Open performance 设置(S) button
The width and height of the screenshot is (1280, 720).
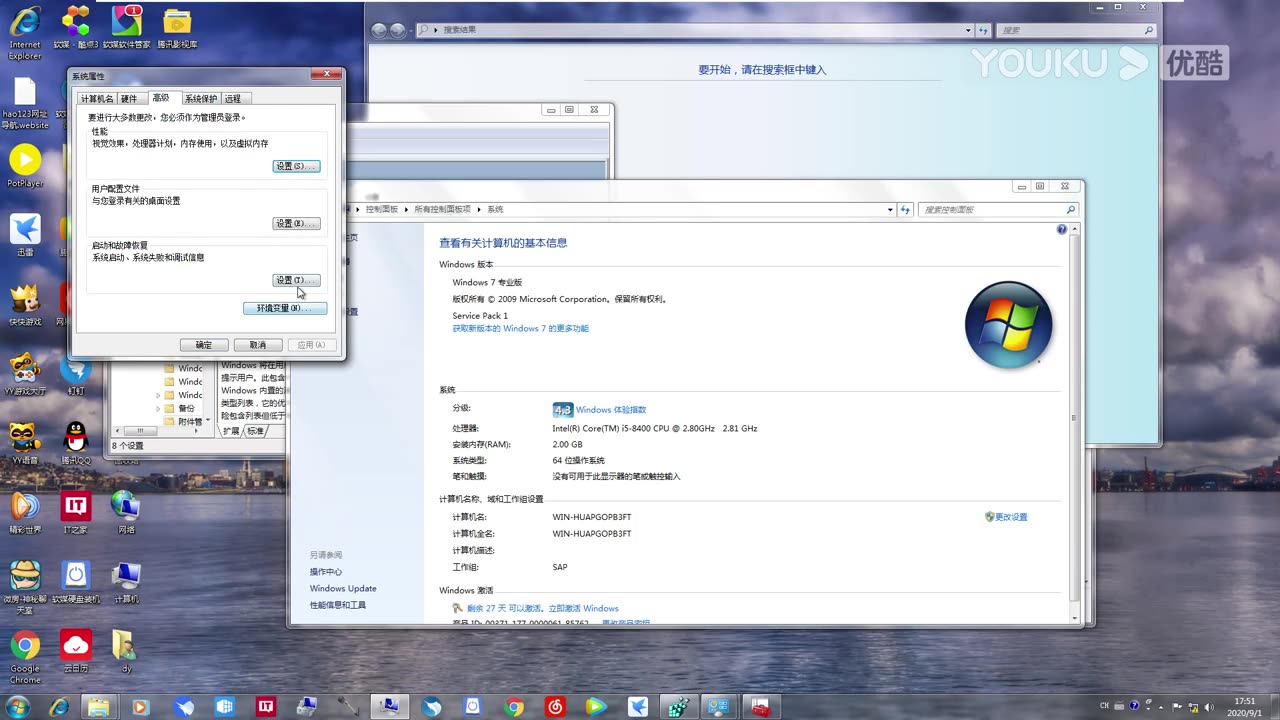[x=296, y=166]
